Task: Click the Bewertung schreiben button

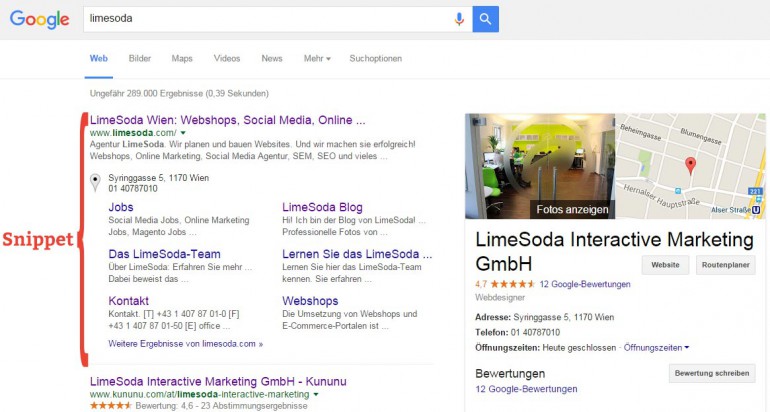Action: [x=711, y=373]
